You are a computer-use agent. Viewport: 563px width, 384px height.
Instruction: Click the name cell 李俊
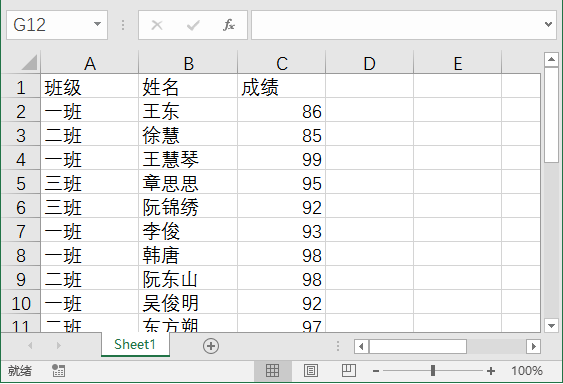pos(188,230)
